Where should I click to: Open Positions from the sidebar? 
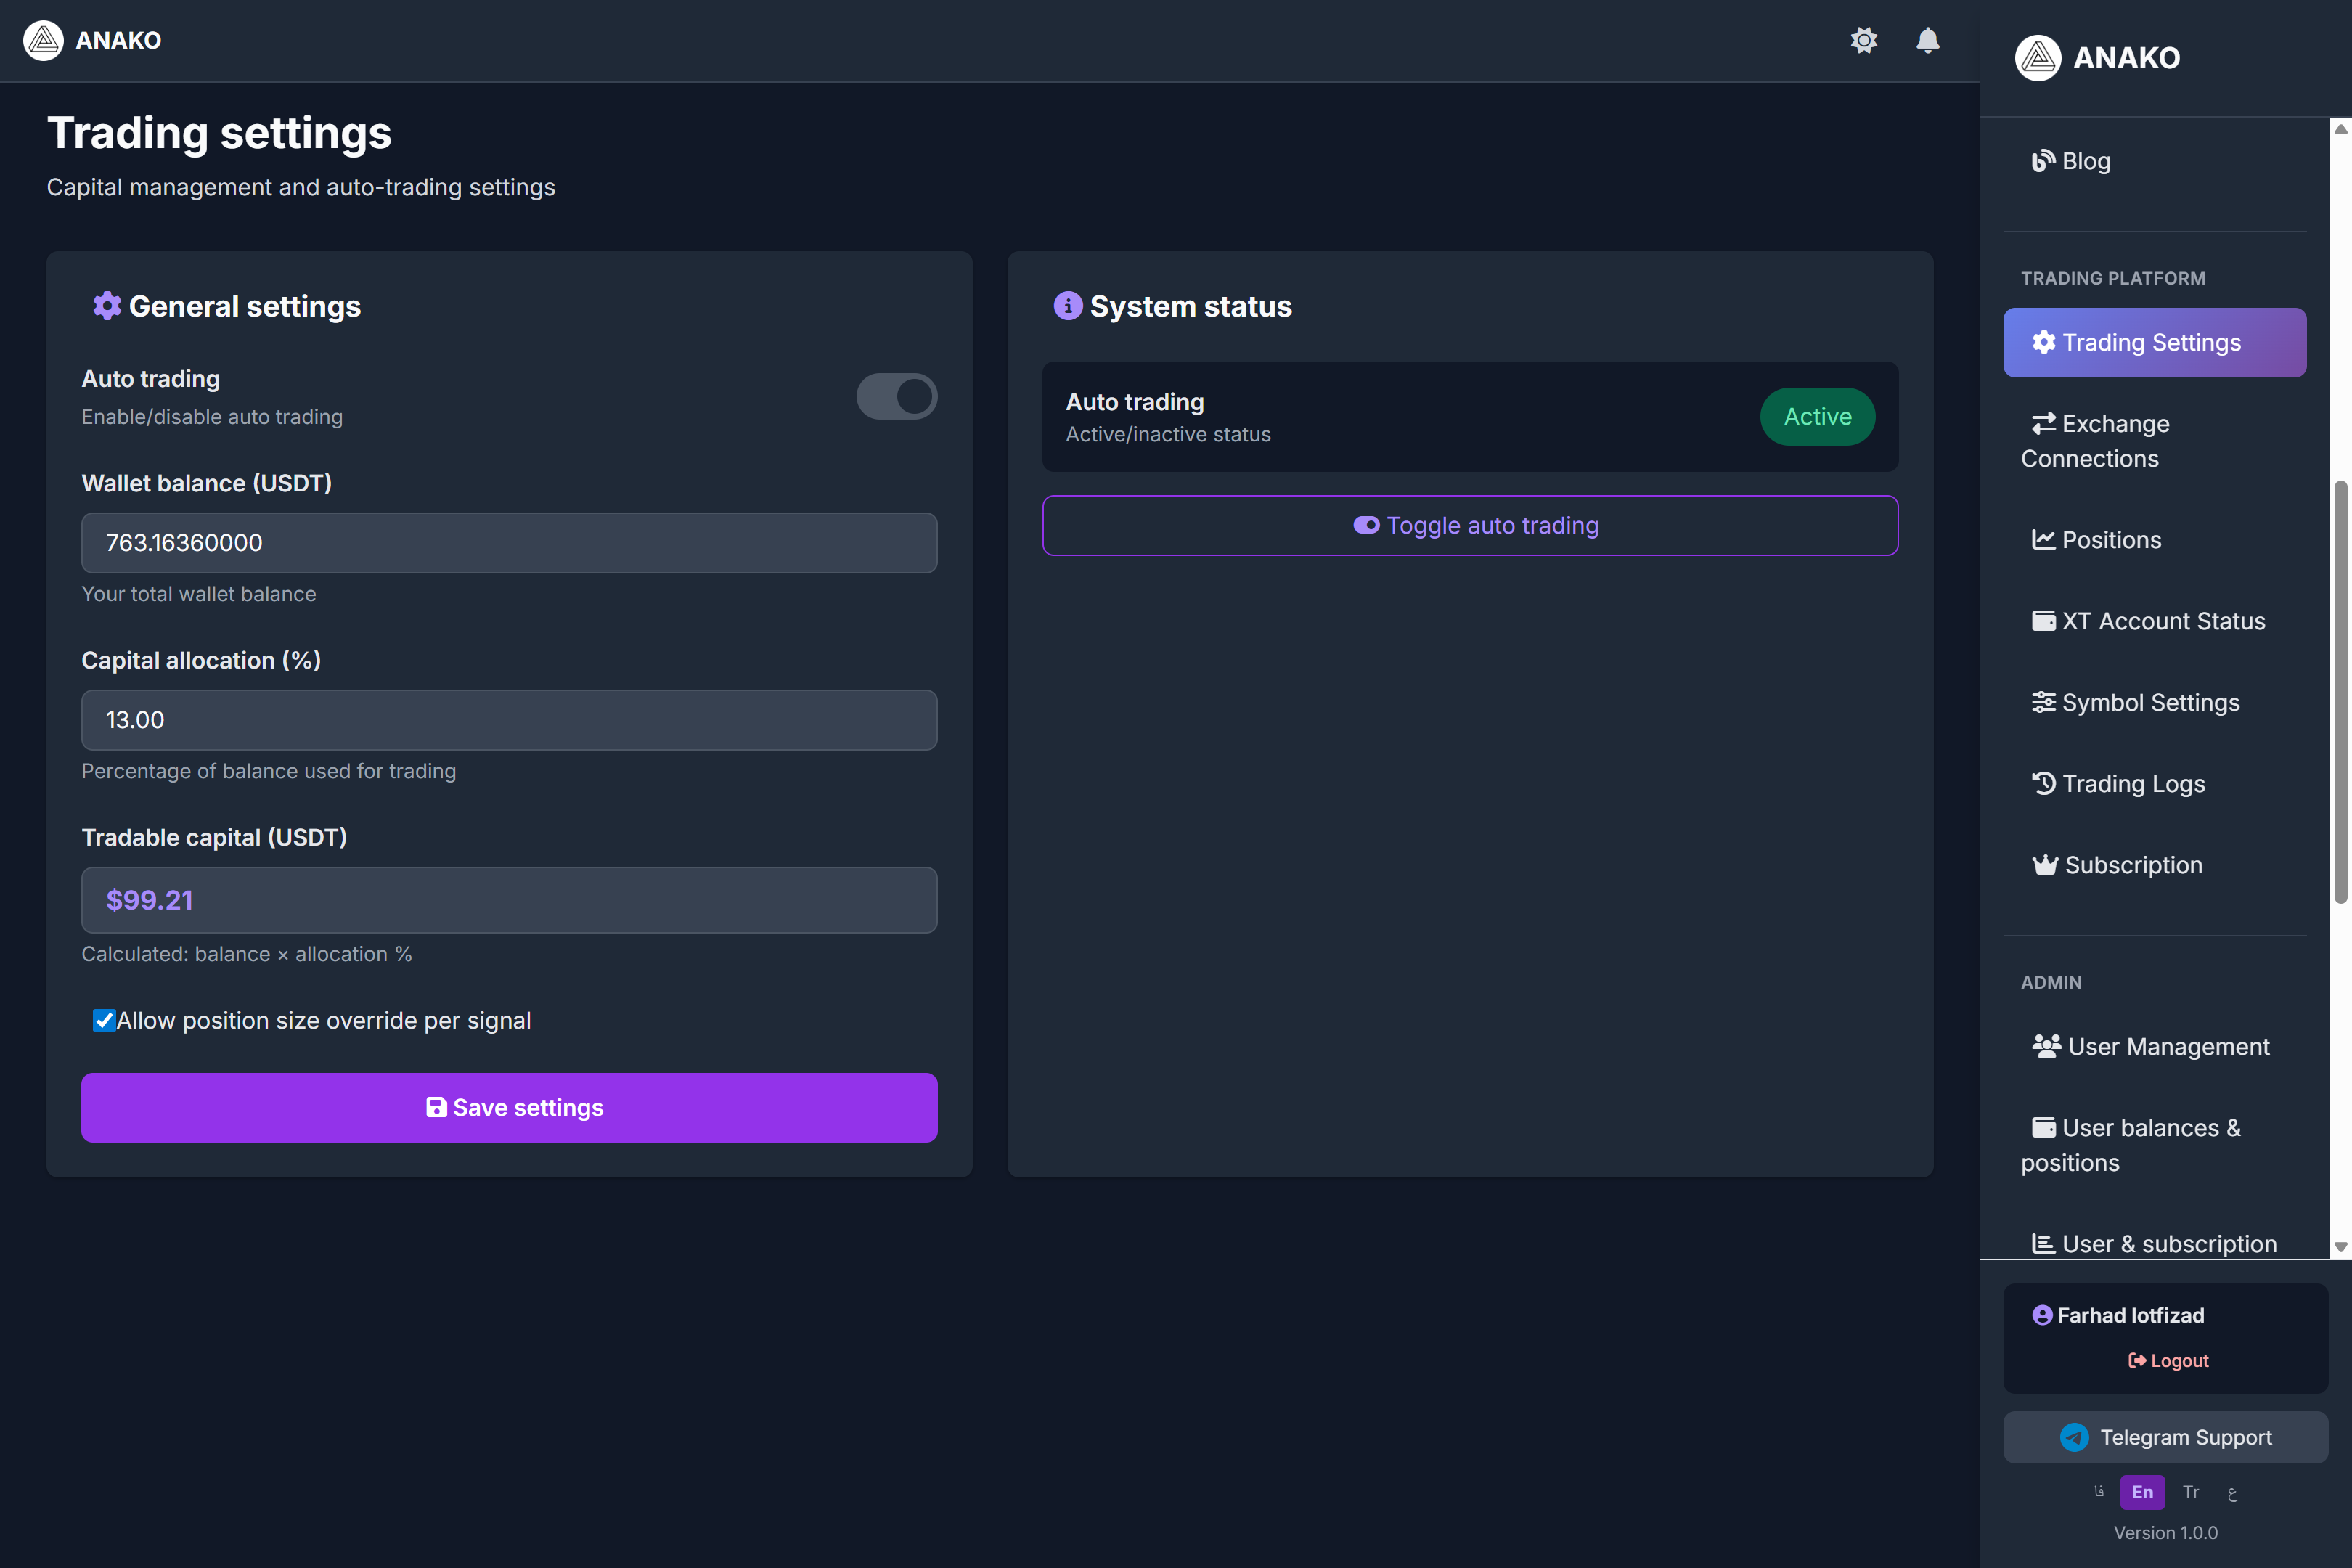pos(2110,539)
